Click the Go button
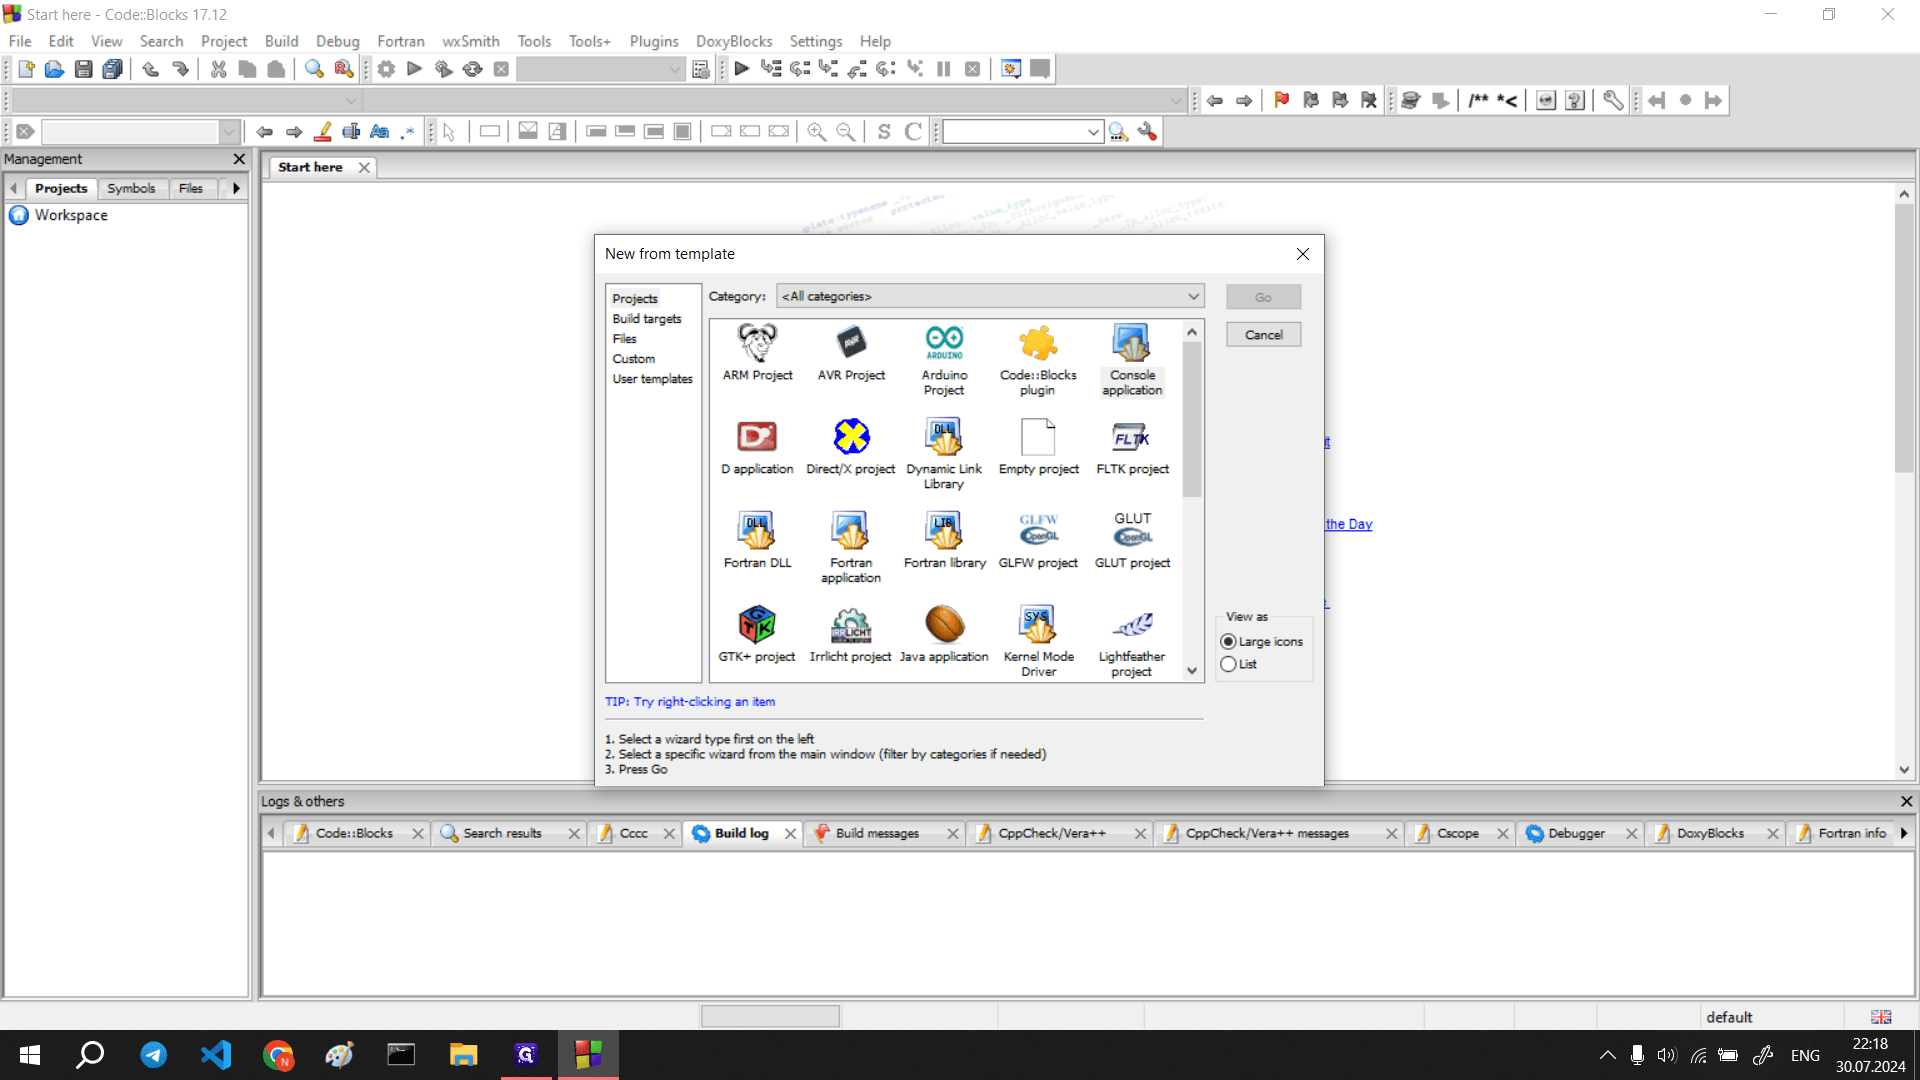 point(1263,297)
